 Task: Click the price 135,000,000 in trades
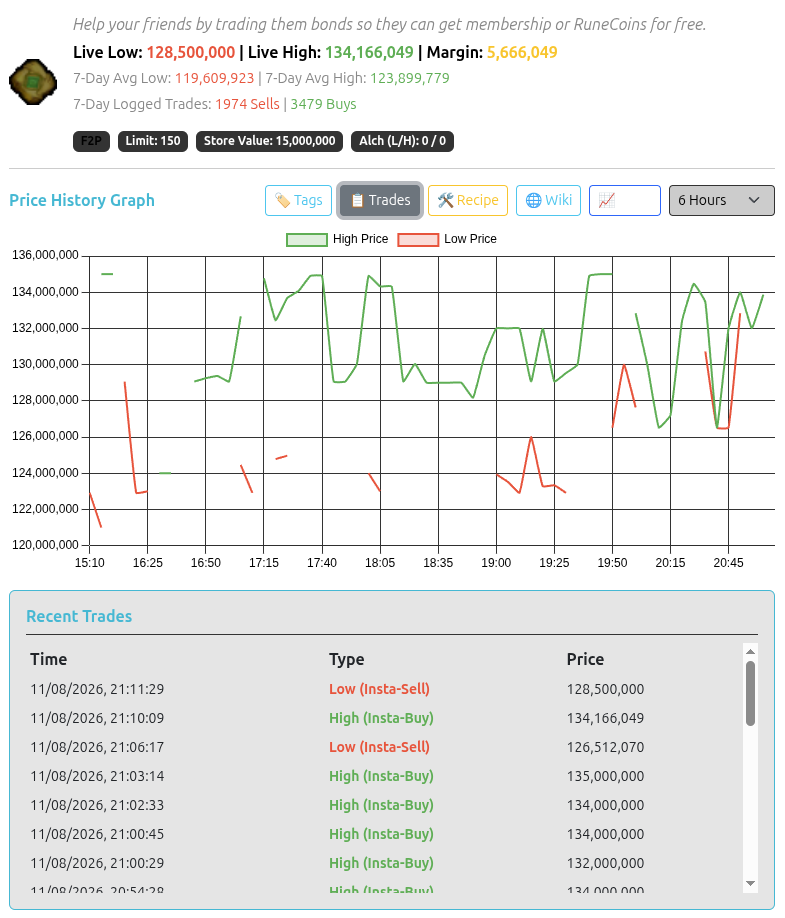[x=605, y=776]
